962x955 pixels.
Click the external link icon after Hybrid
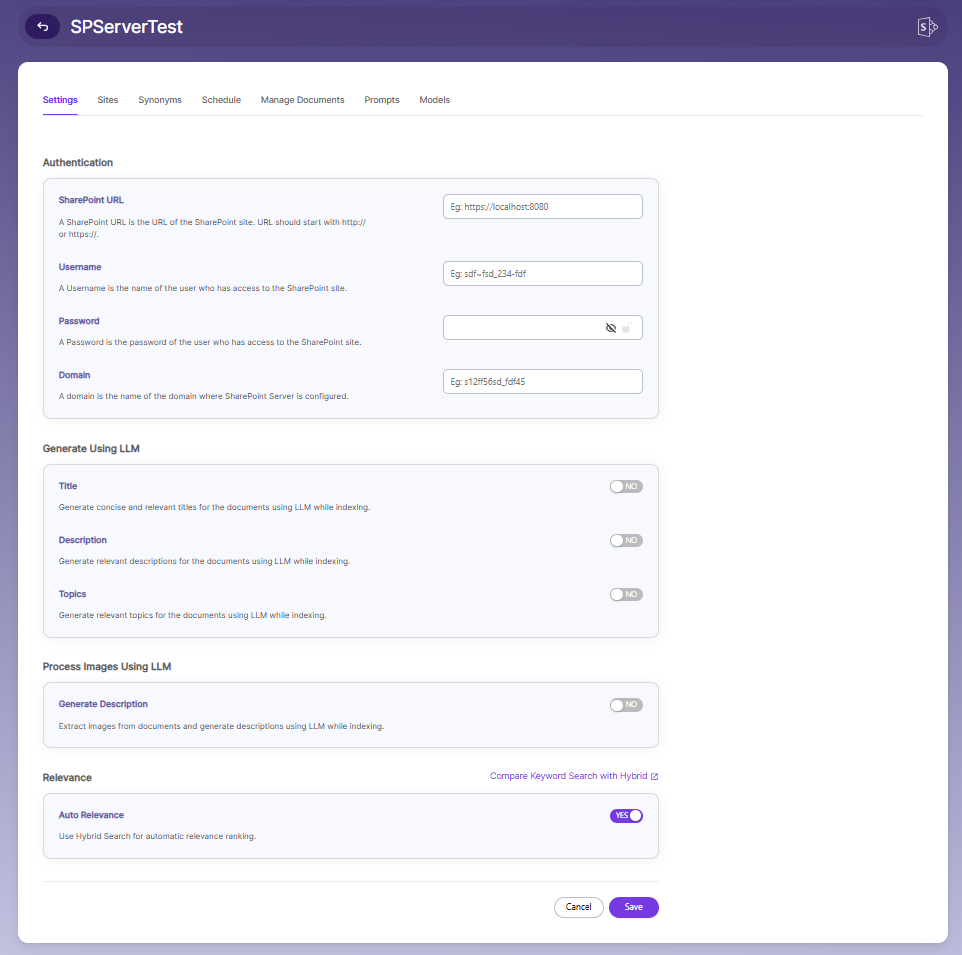pos(655,777)
